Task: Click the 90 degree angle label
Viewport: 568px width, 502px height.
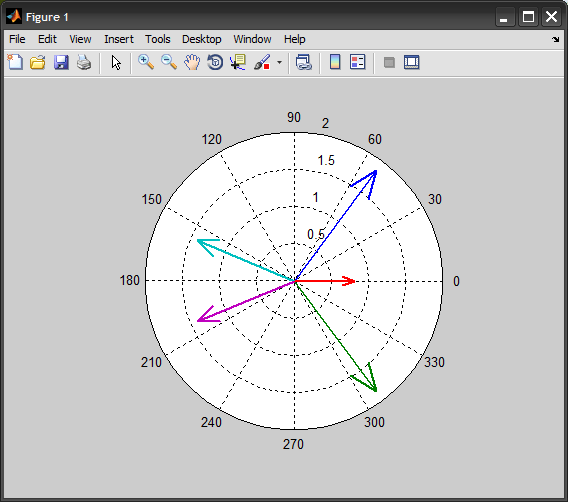Action: pos(294,117)
